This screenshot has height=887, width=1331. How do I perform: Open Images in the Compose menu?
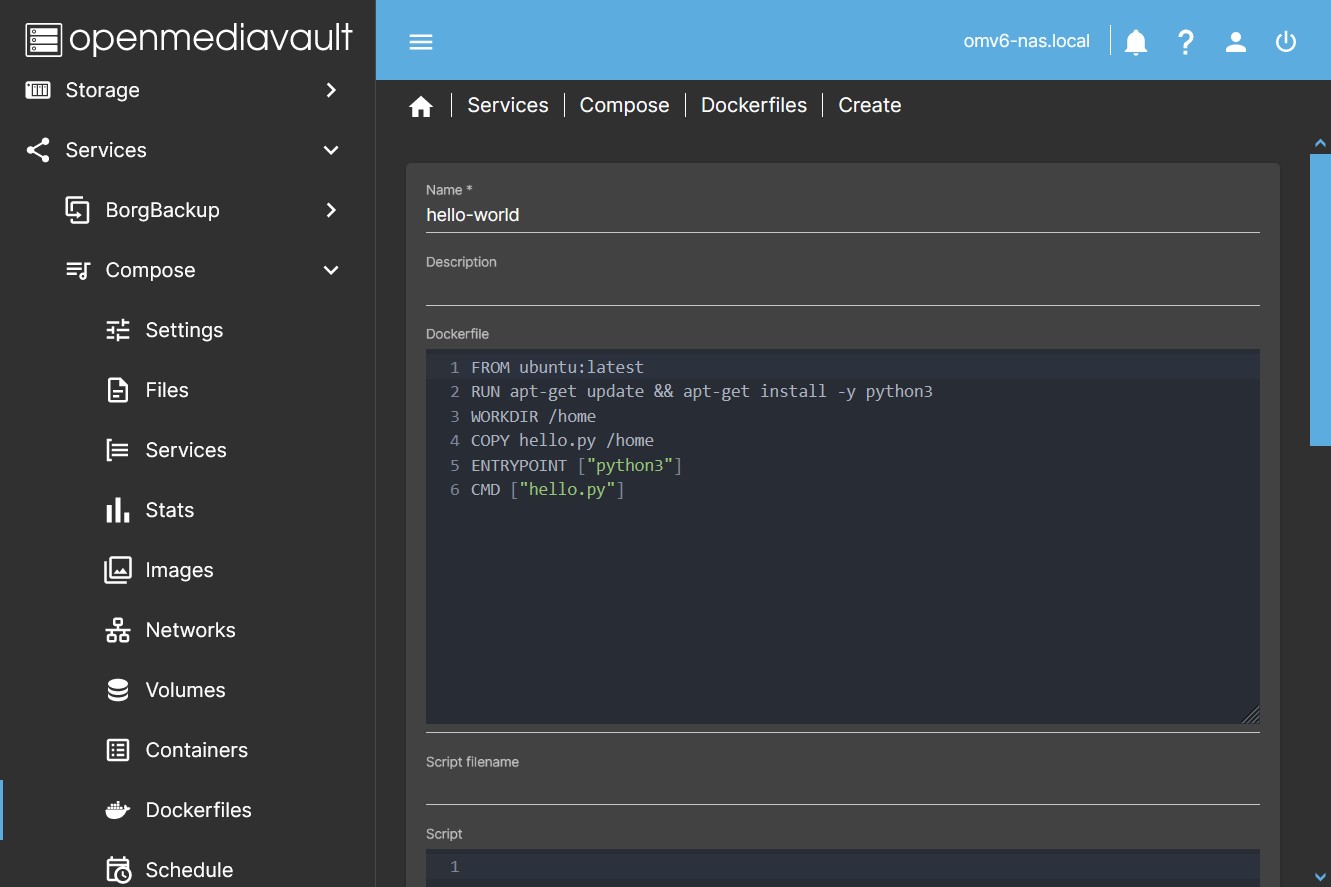pyautogui.click(x=179, y=570)
